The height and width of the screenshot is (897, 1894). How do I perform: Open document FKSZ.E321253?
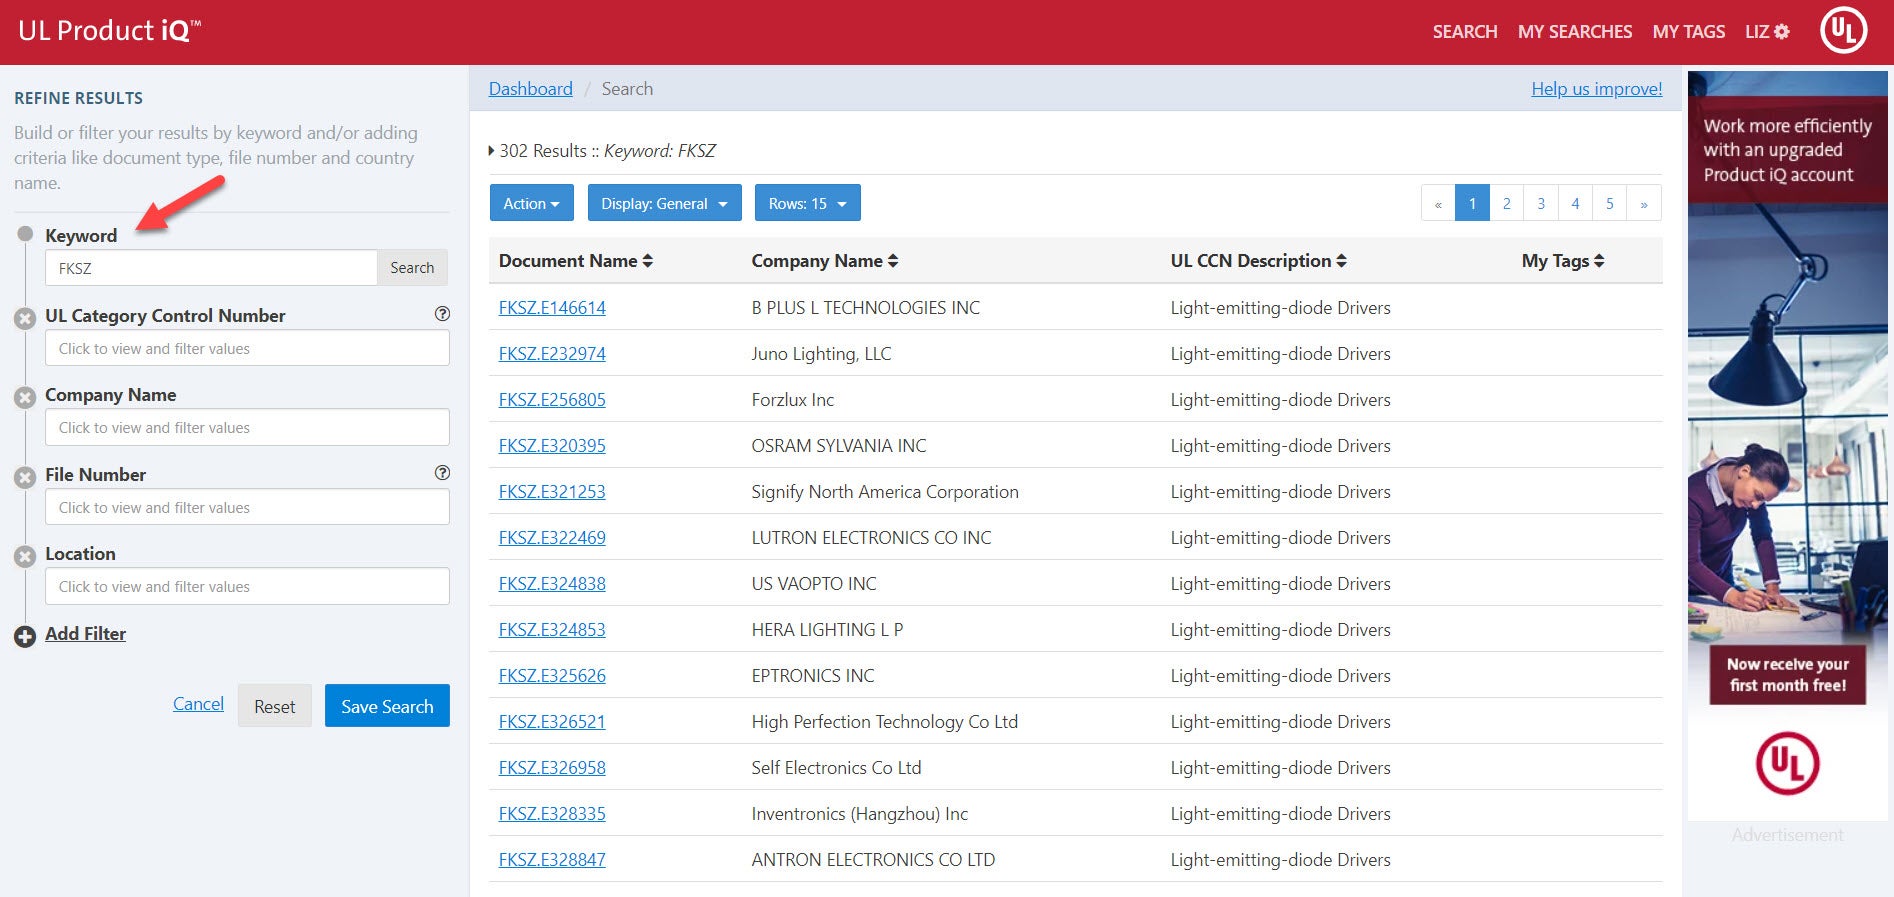click(x=552, y=492)
